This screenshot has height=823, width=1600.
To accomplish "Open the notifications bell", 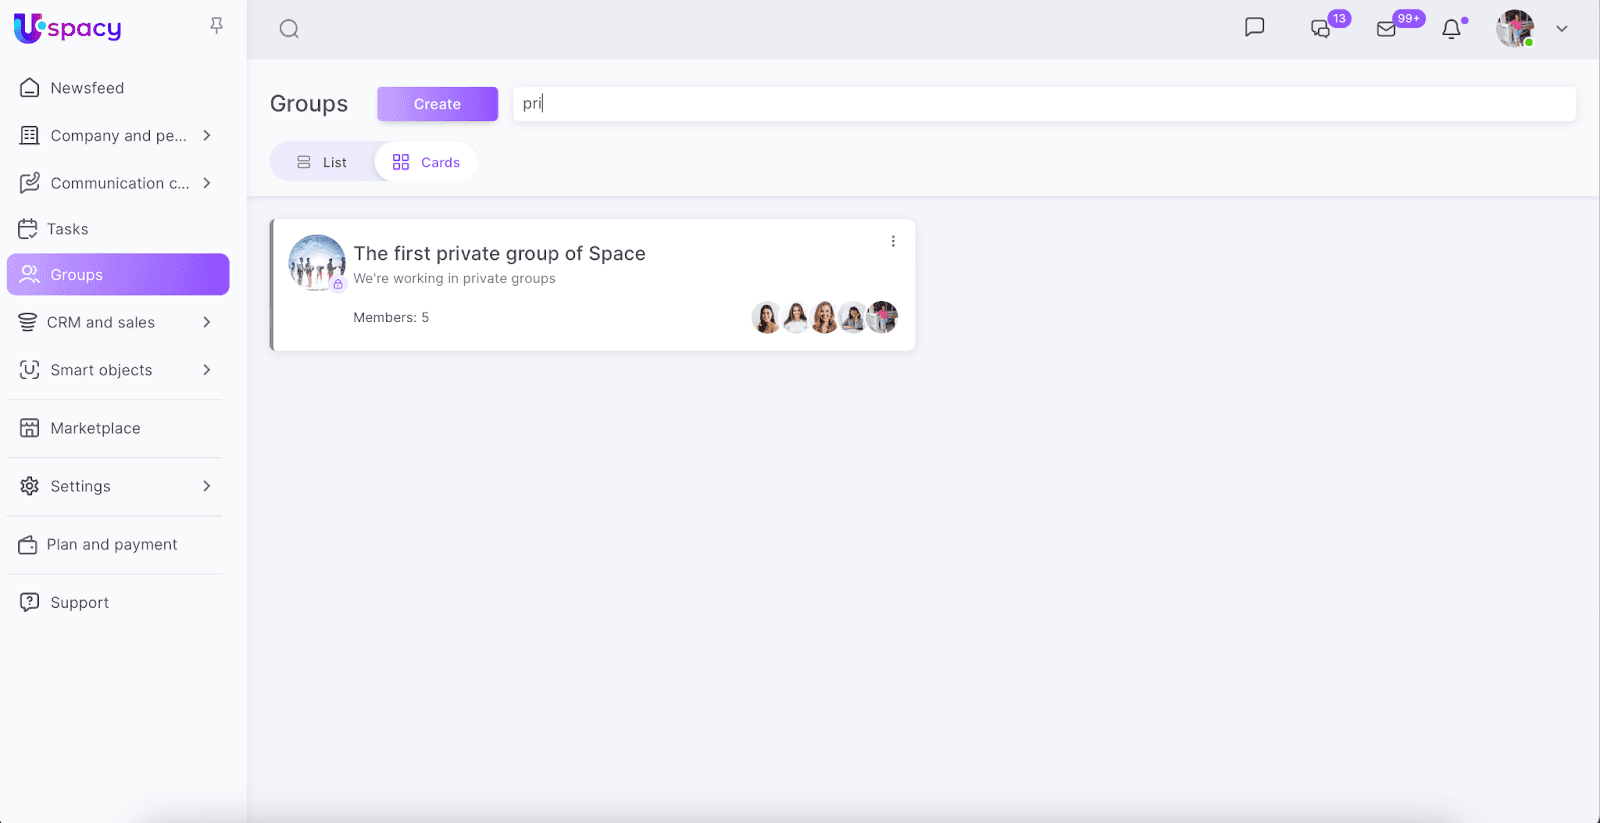I will point(1451,29).
